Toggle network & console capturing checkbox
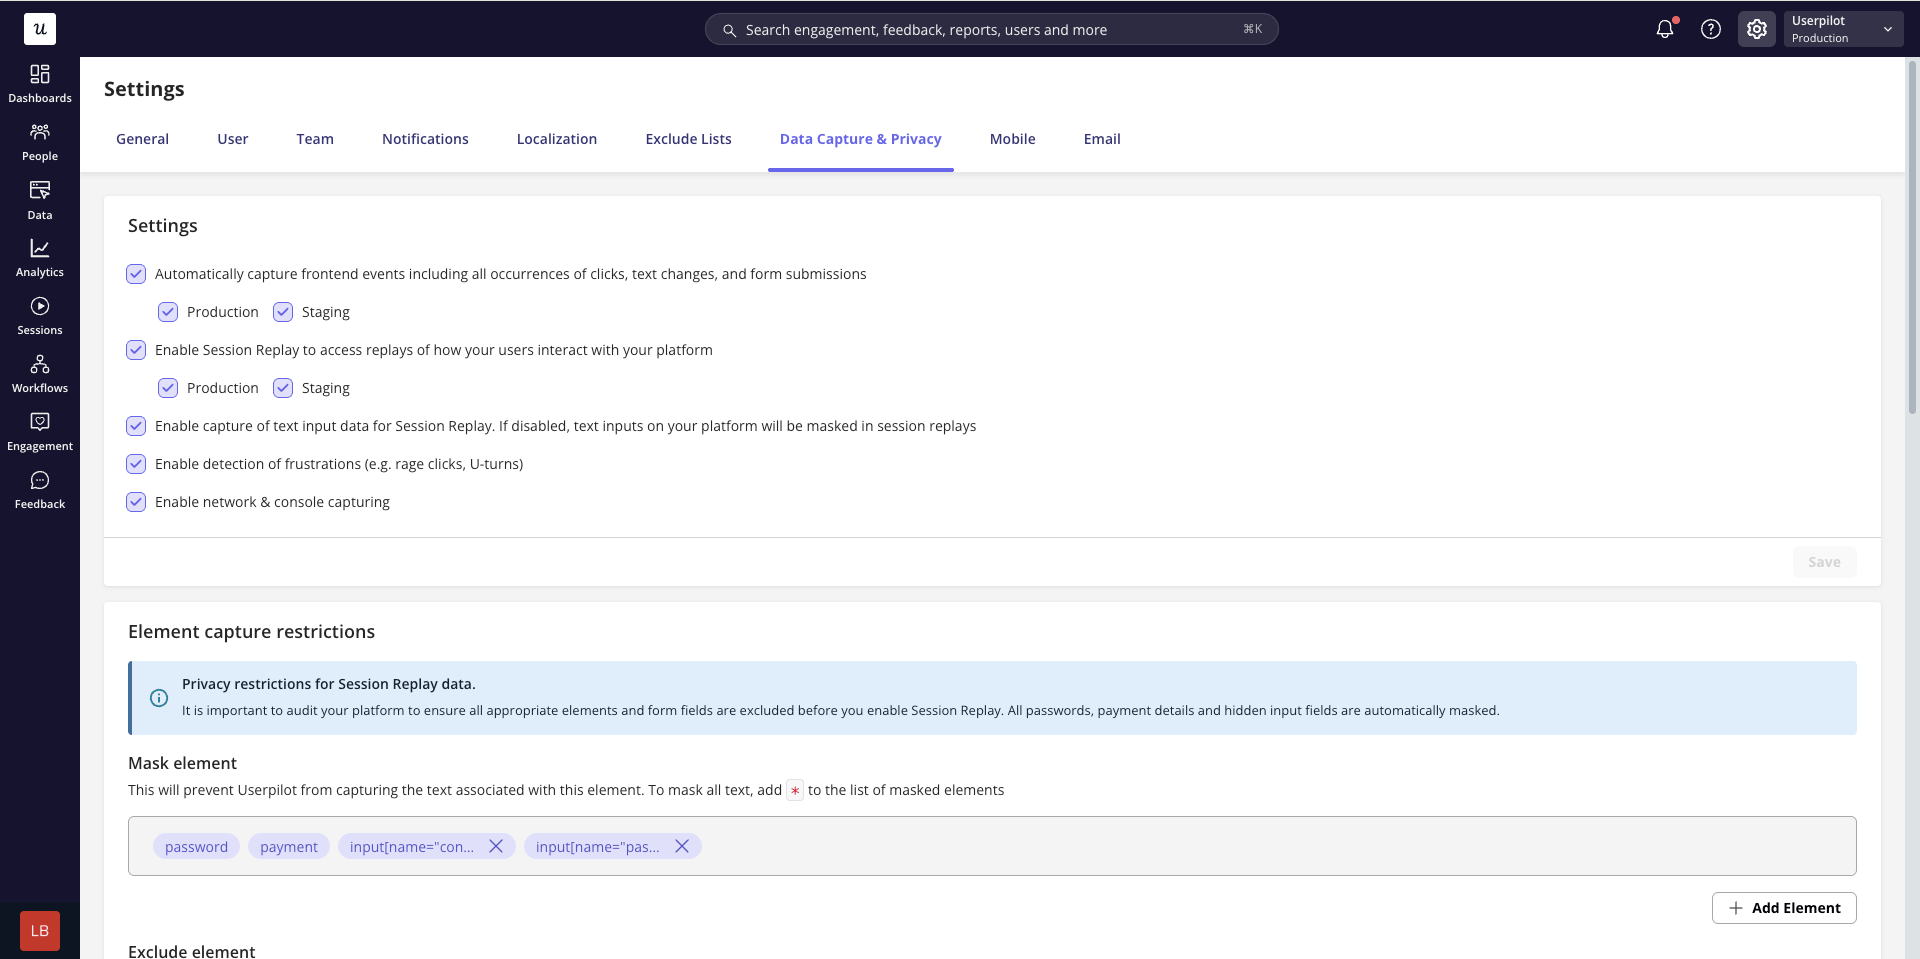Viewport: 1920px width, 959px height. coord(136,502)
